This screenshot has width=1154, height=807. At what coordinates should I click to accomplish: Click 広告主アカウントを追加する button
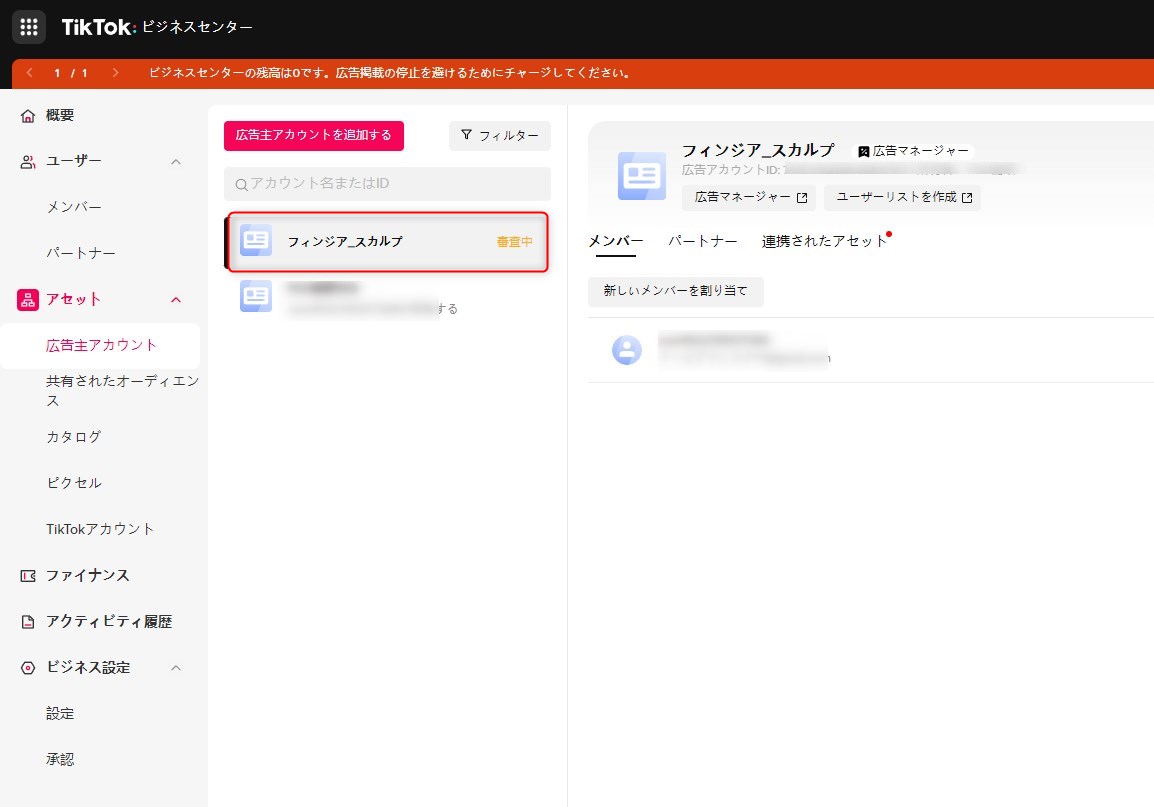tap(314, 135)
